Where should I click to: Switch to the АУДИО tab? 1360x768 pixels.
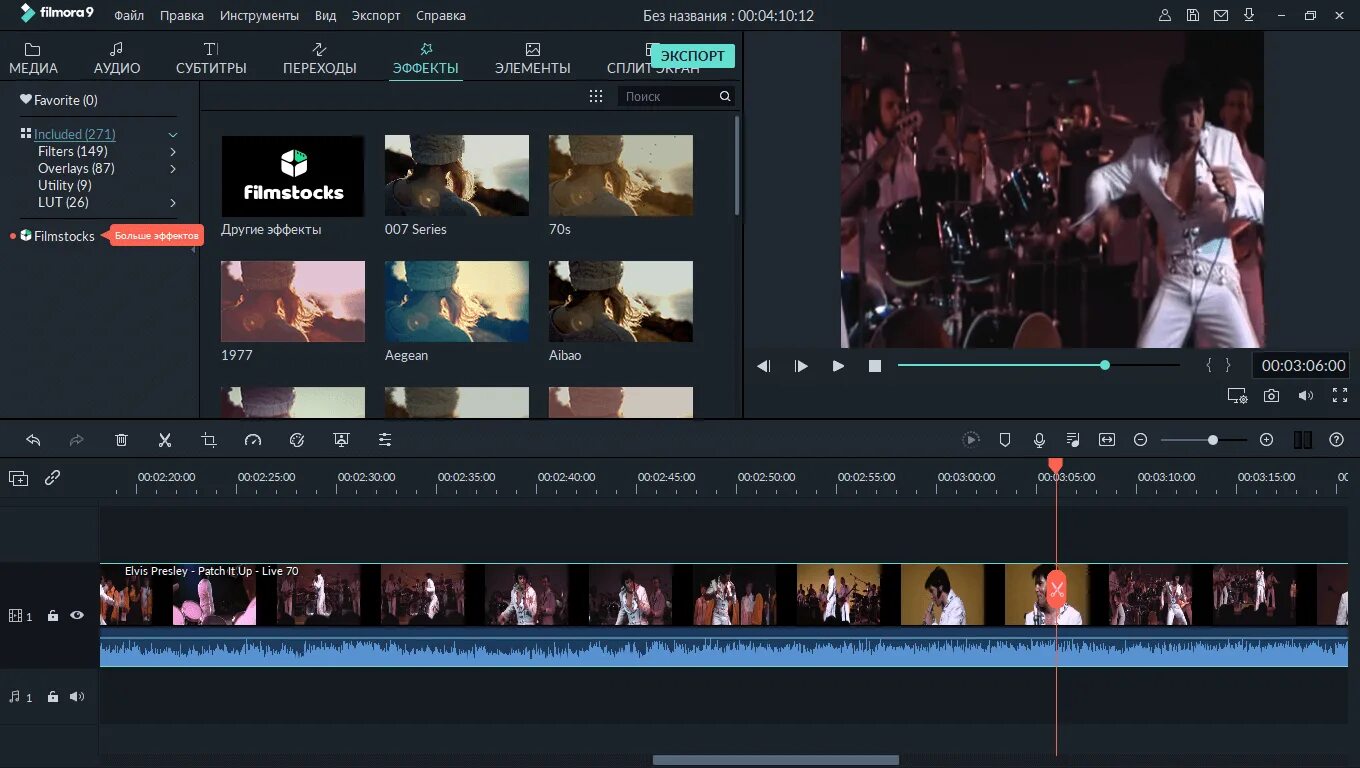tap(117, 59)
